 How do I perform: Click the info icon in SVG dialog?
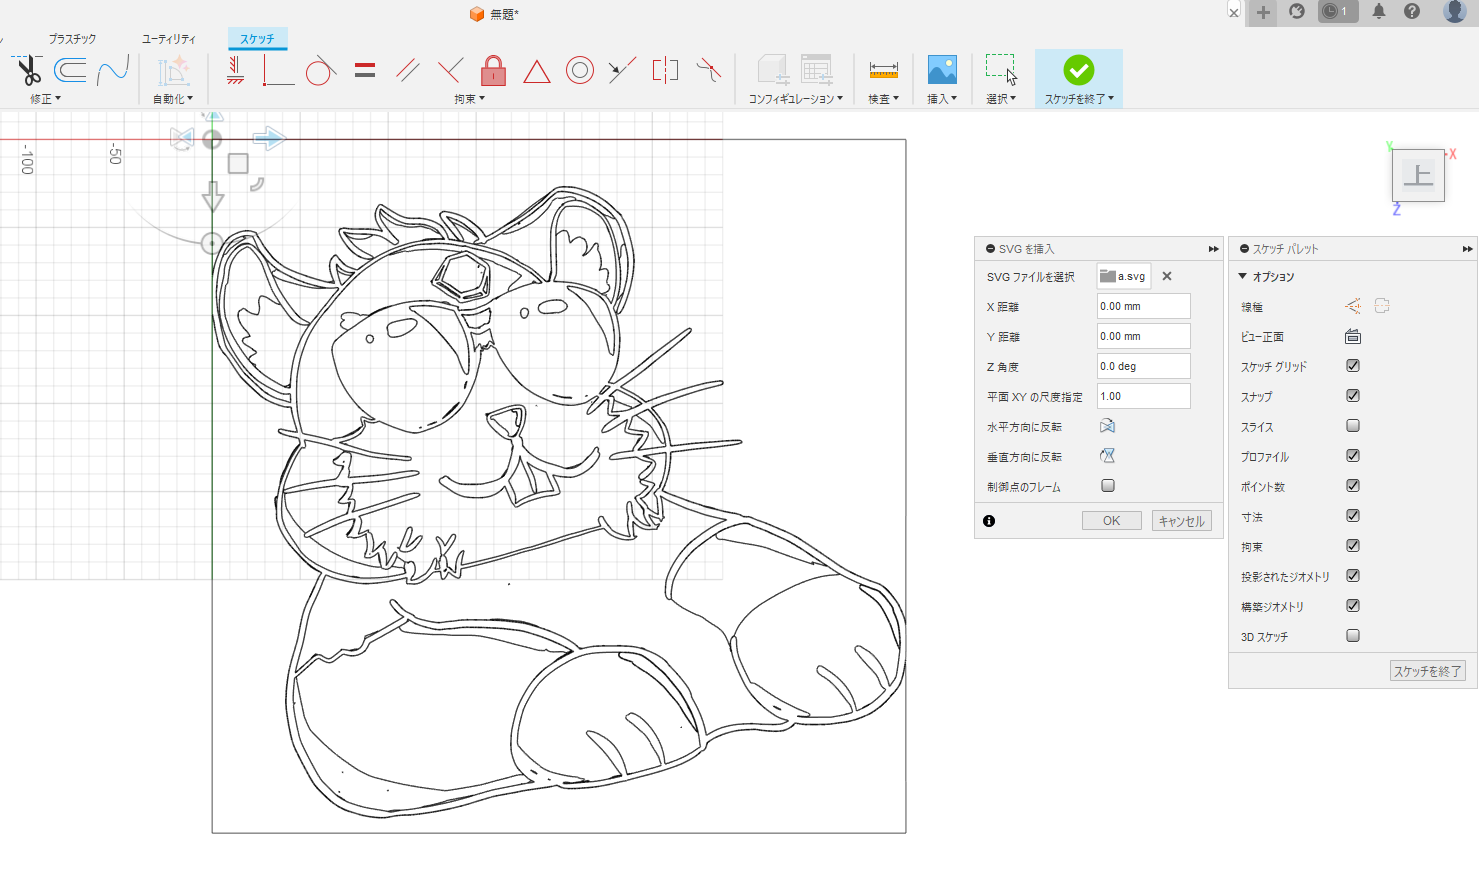click(x=989, y=521)
